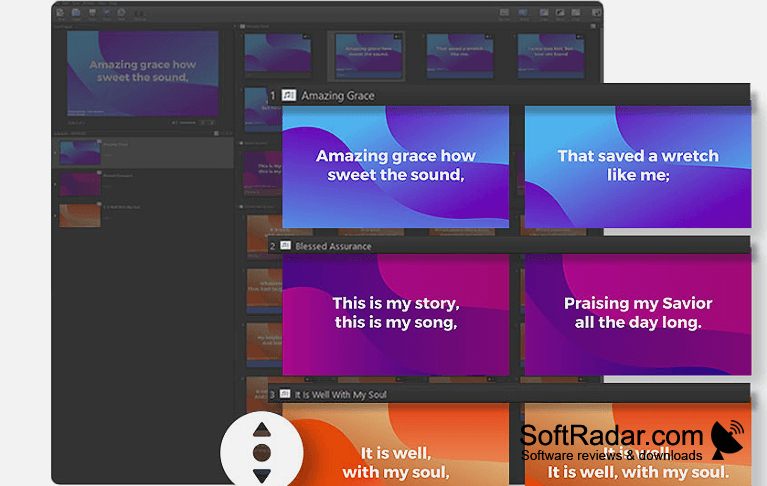Click the first icon in the top-left toolbar

(x=61, y=13)
